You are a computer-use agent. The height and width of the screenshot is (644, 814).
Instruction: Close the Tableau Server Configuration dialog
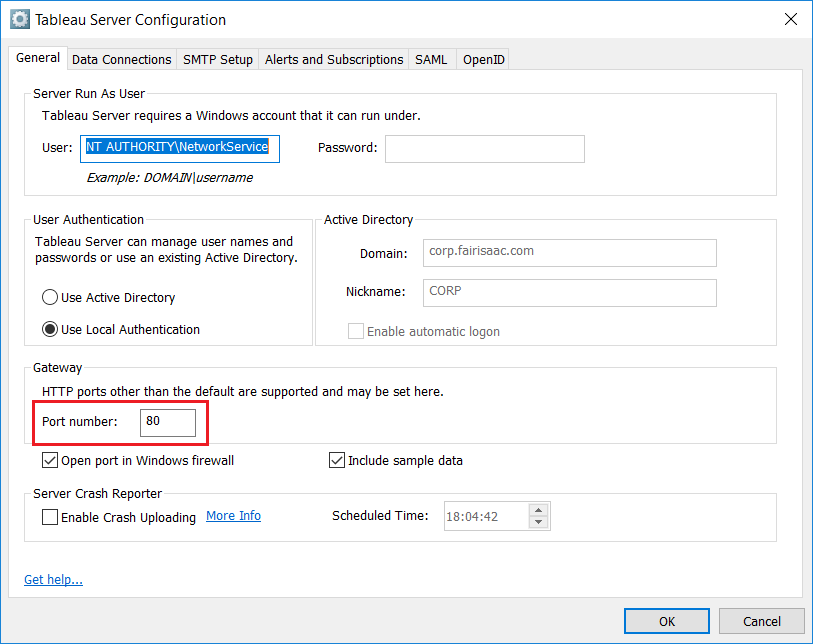coord(791,20)
